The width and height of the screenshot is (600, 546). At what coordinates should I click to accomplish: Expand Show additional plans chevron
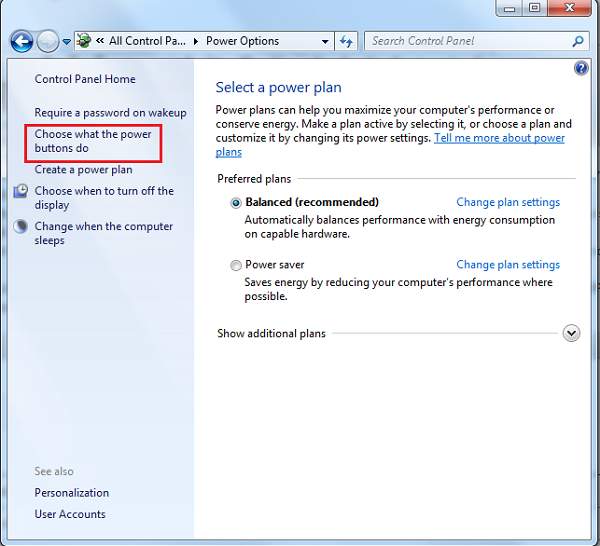click(571, 333)
